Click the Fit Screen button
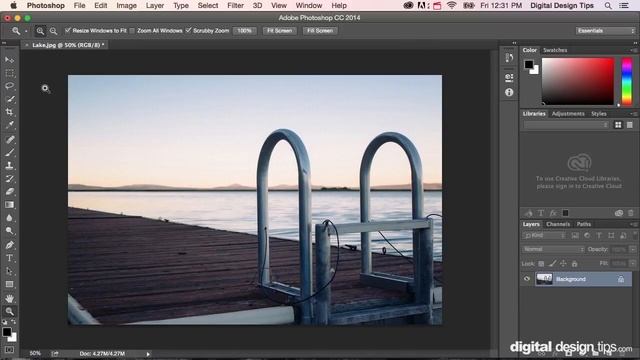Image resolution: width=640 pixels, height=360 pixels. 279,31
